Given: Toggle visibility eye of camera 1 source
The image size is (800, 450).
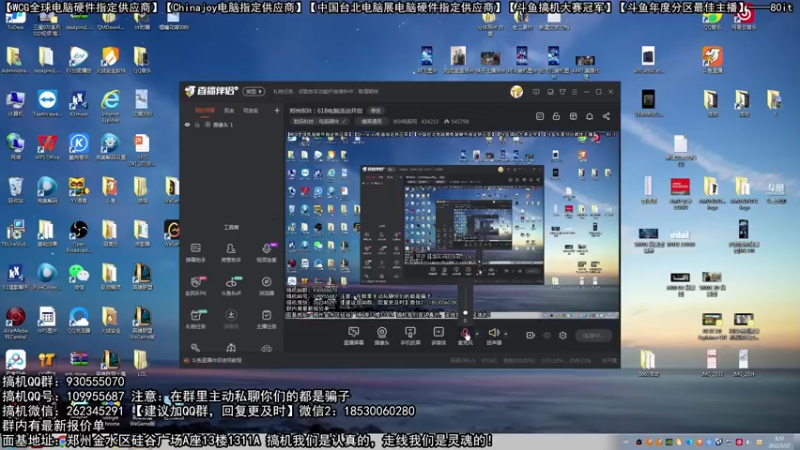Looking at the screenshot, I should pyautogui.click(x=187, y=124).
